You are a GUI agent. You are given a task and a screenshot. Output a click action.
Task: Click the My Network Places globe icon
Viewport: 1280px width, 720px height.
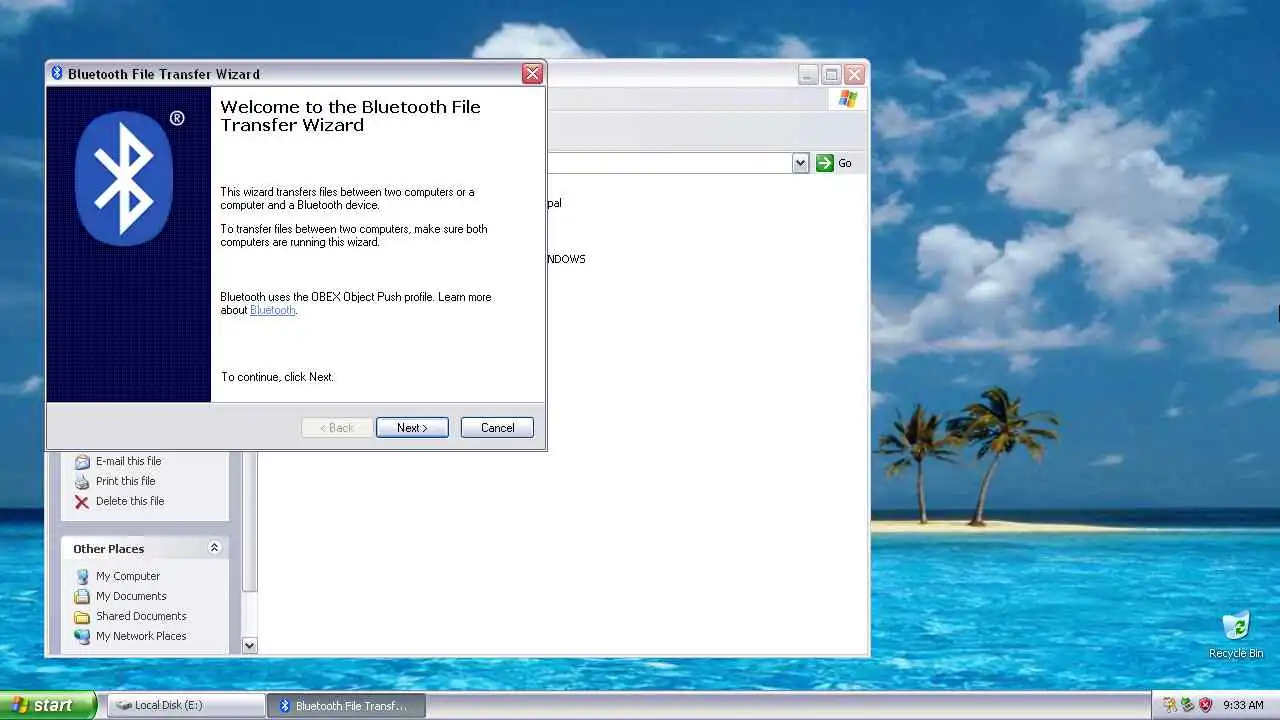[x=82, y=637]
